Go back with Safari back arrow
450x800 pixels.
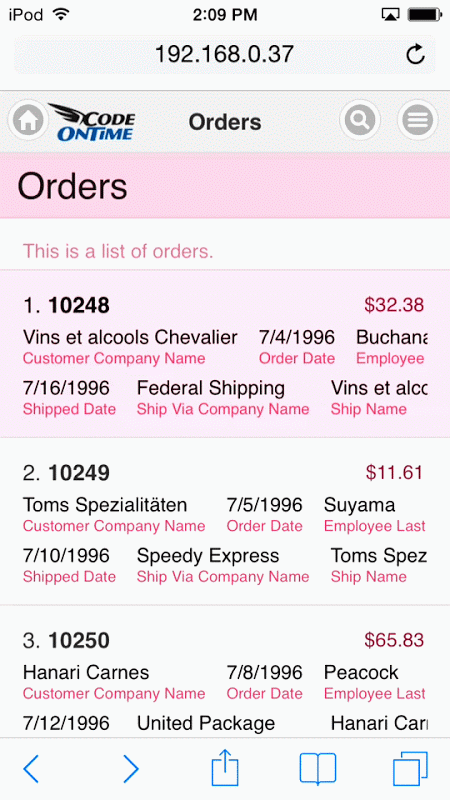pos(31,769)
